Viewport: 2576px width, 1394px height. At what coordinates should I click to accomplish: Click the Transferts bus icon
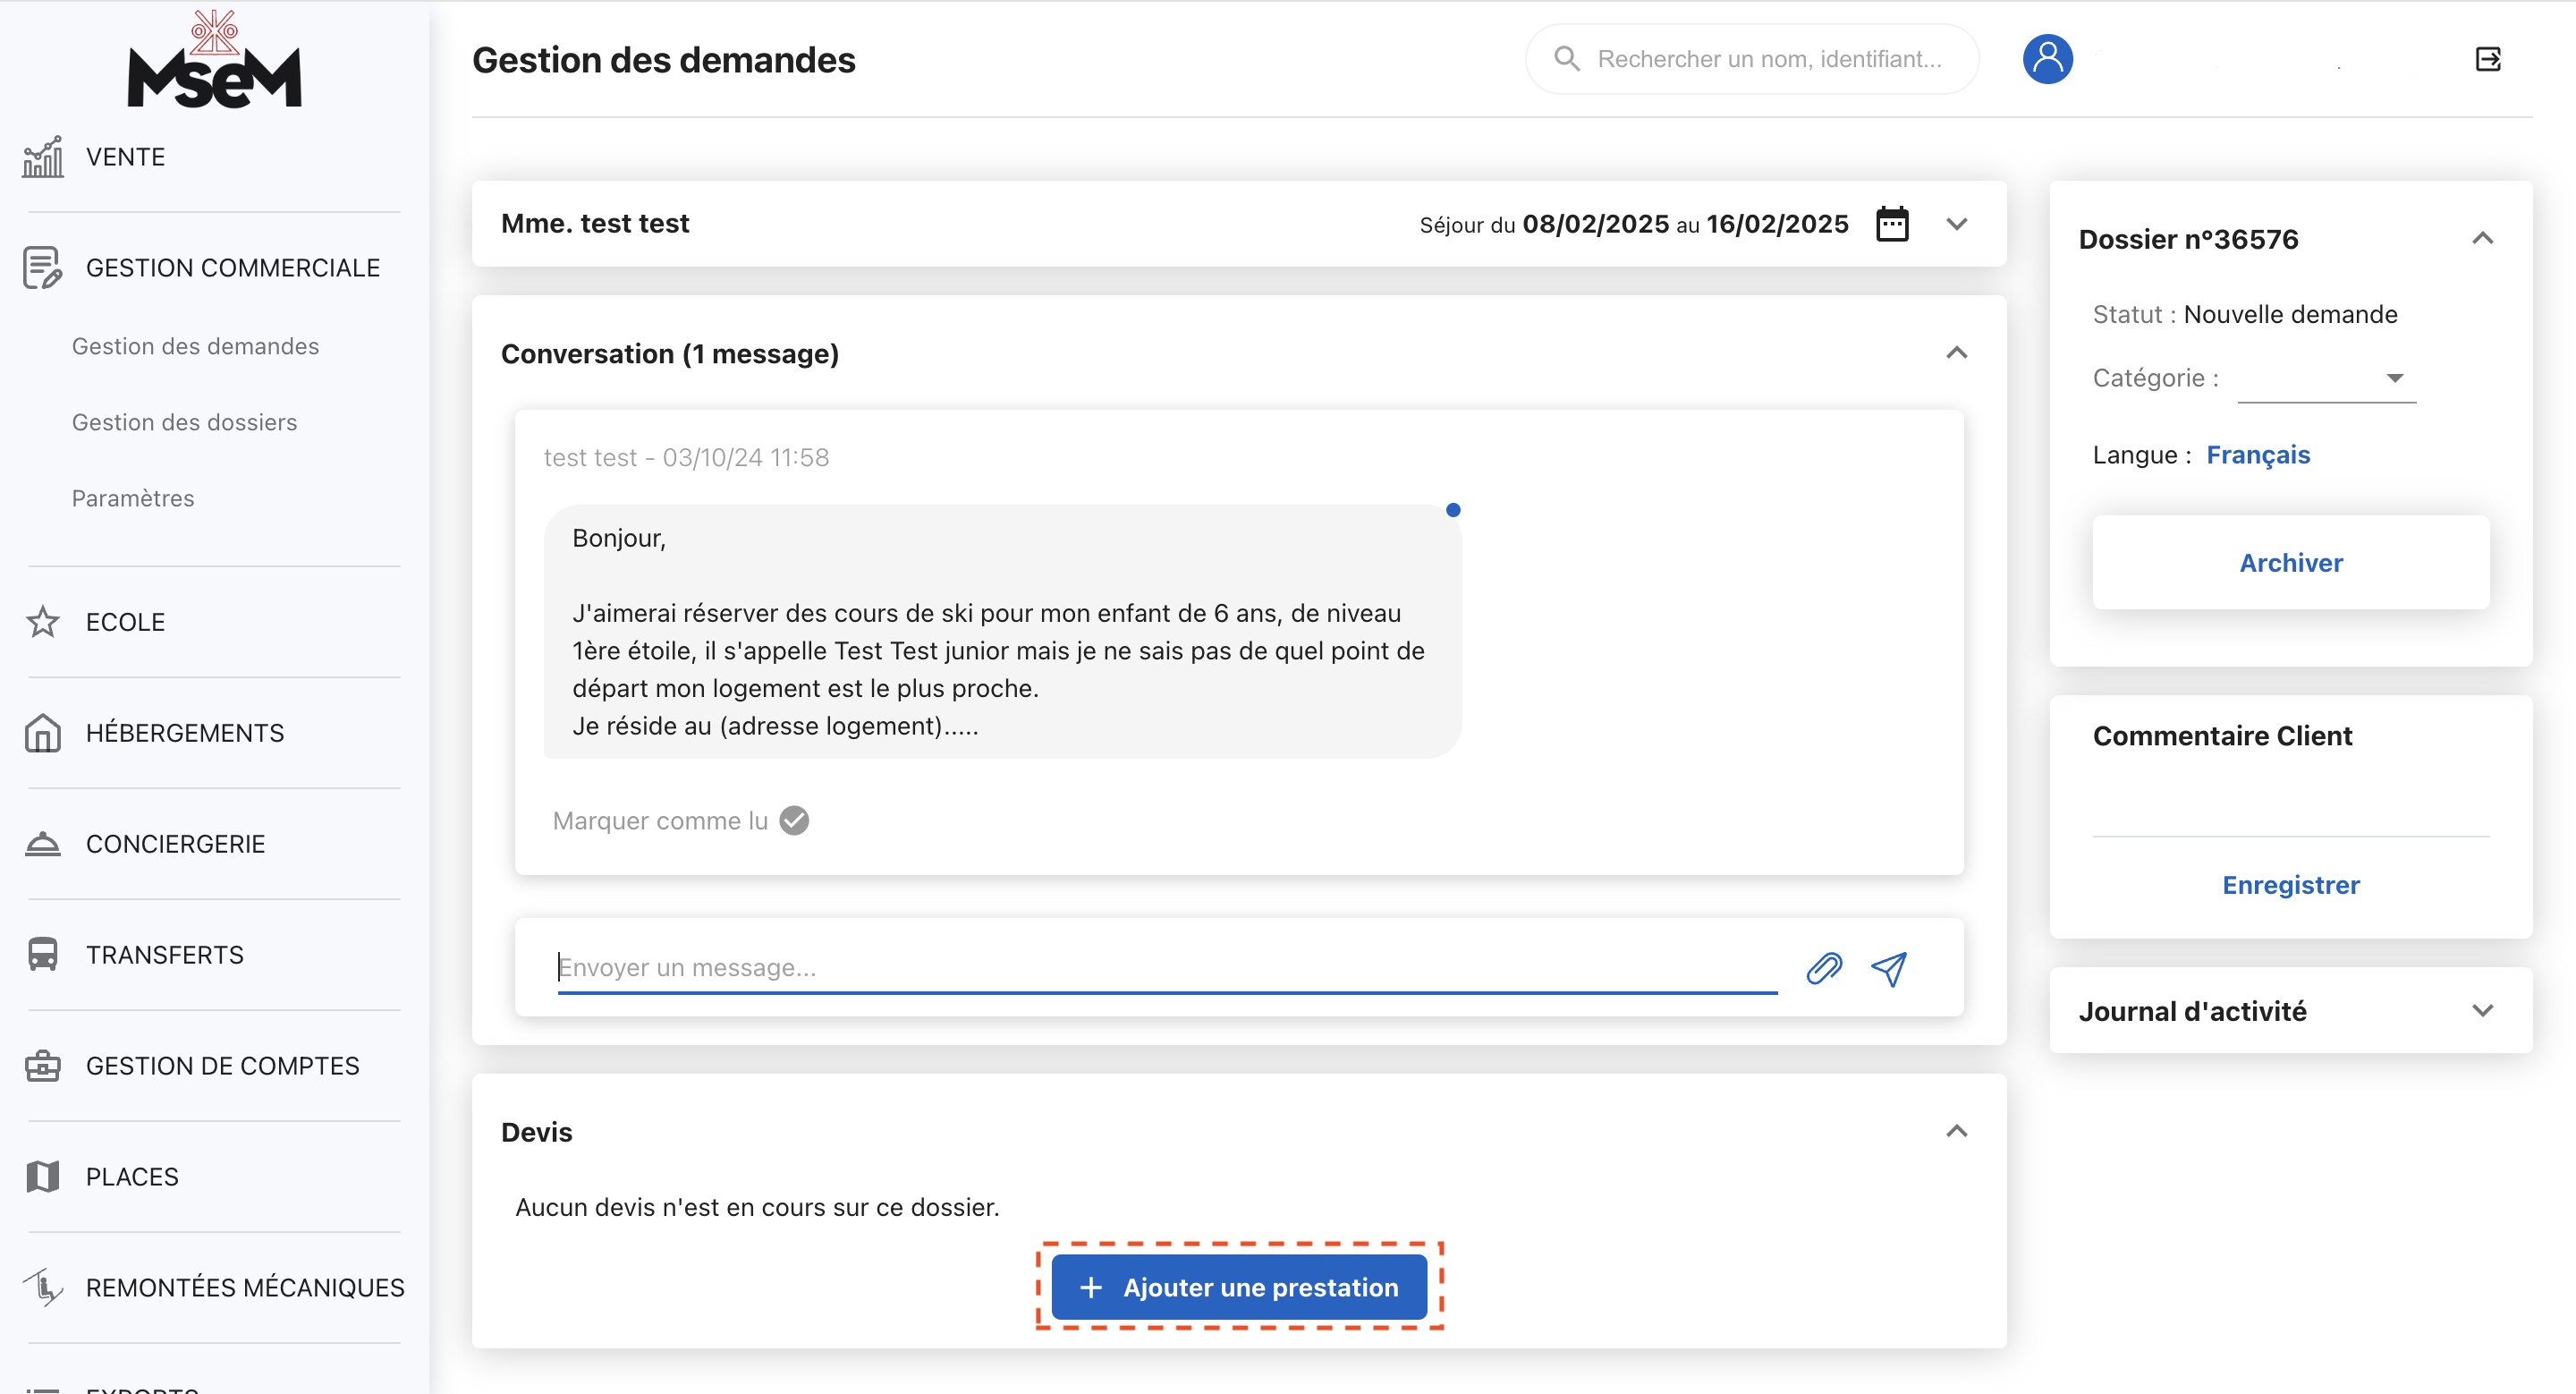(x=43, y=954)
